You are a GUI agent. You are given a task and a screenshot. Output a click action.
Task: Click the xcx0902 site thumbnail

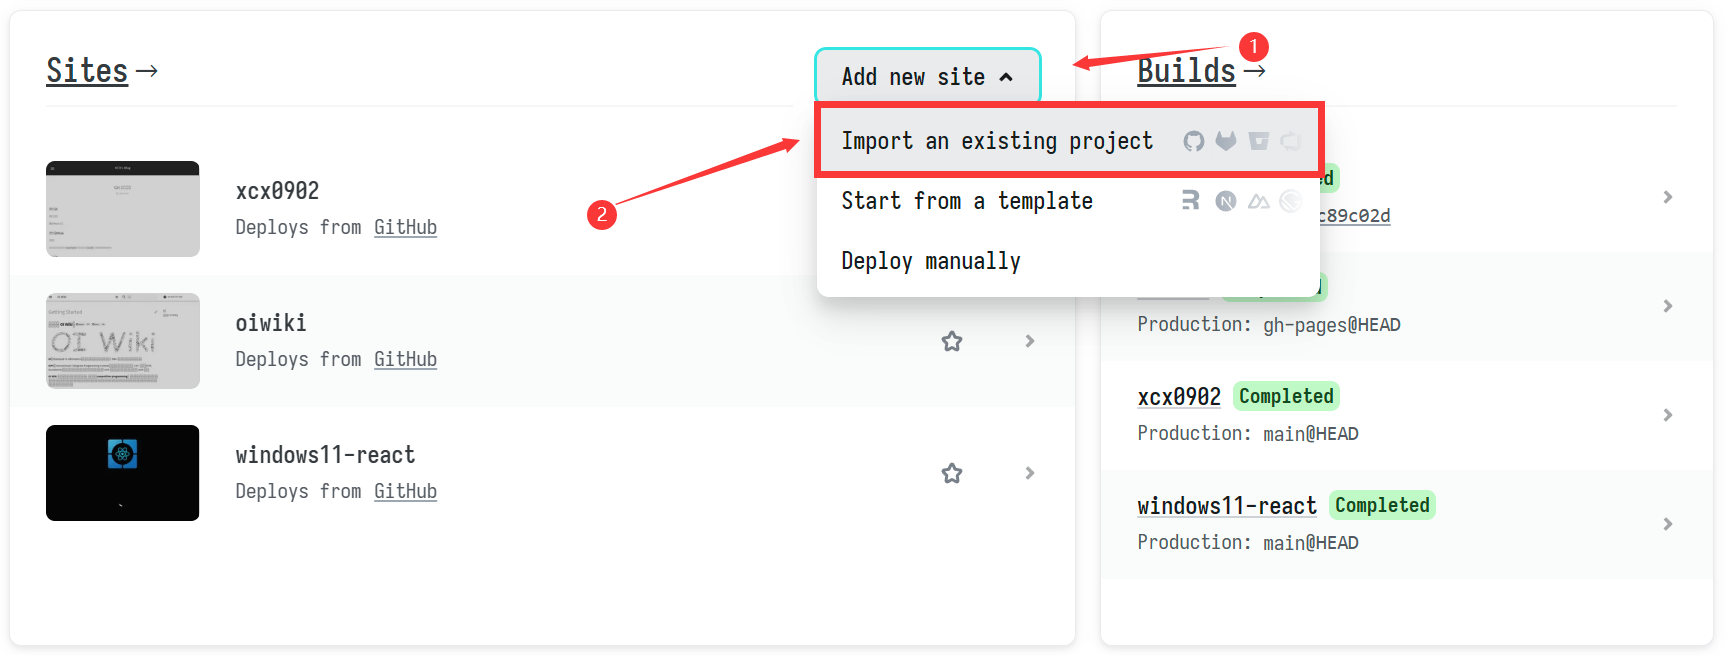click(123, 209)
